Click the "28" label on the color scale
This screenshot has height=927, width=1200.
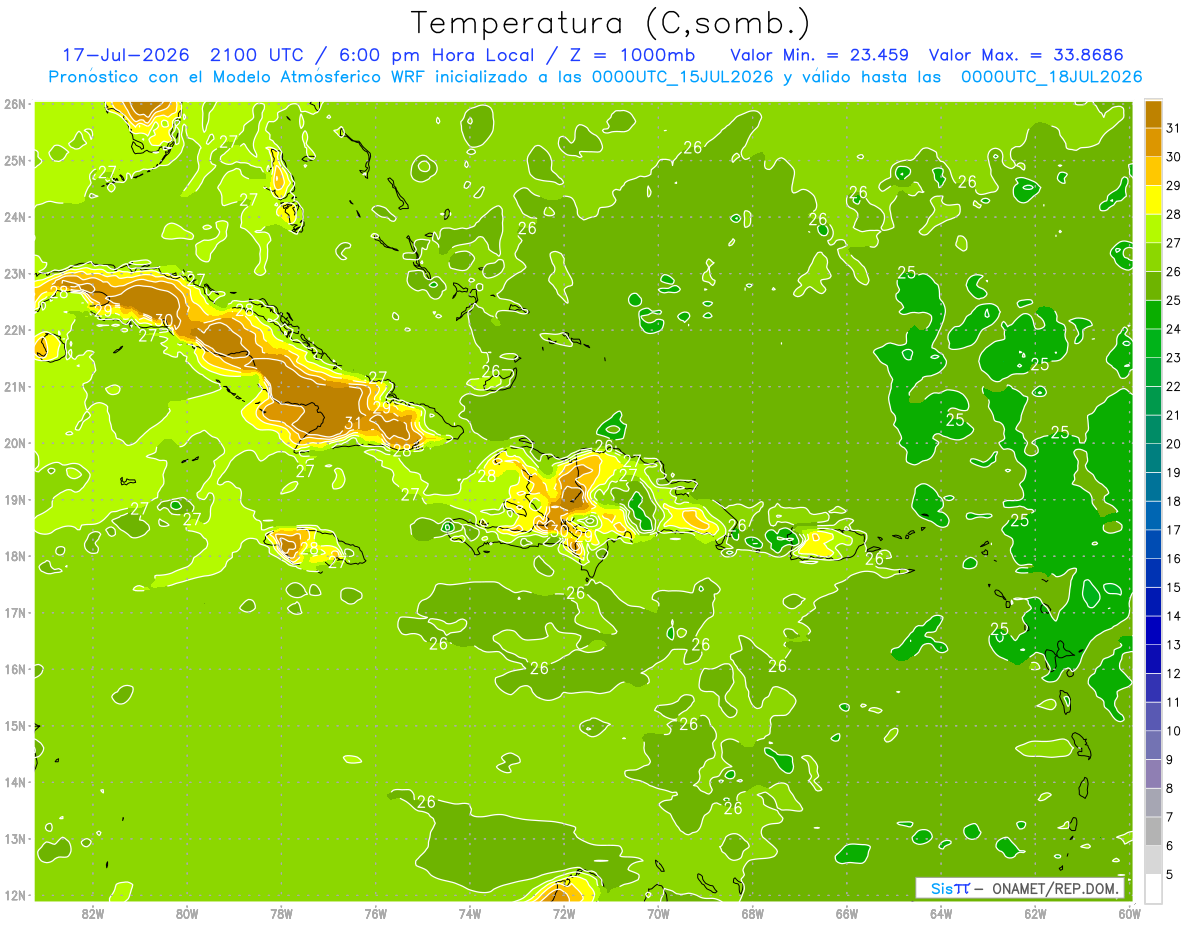click(x=1174, y=215)
